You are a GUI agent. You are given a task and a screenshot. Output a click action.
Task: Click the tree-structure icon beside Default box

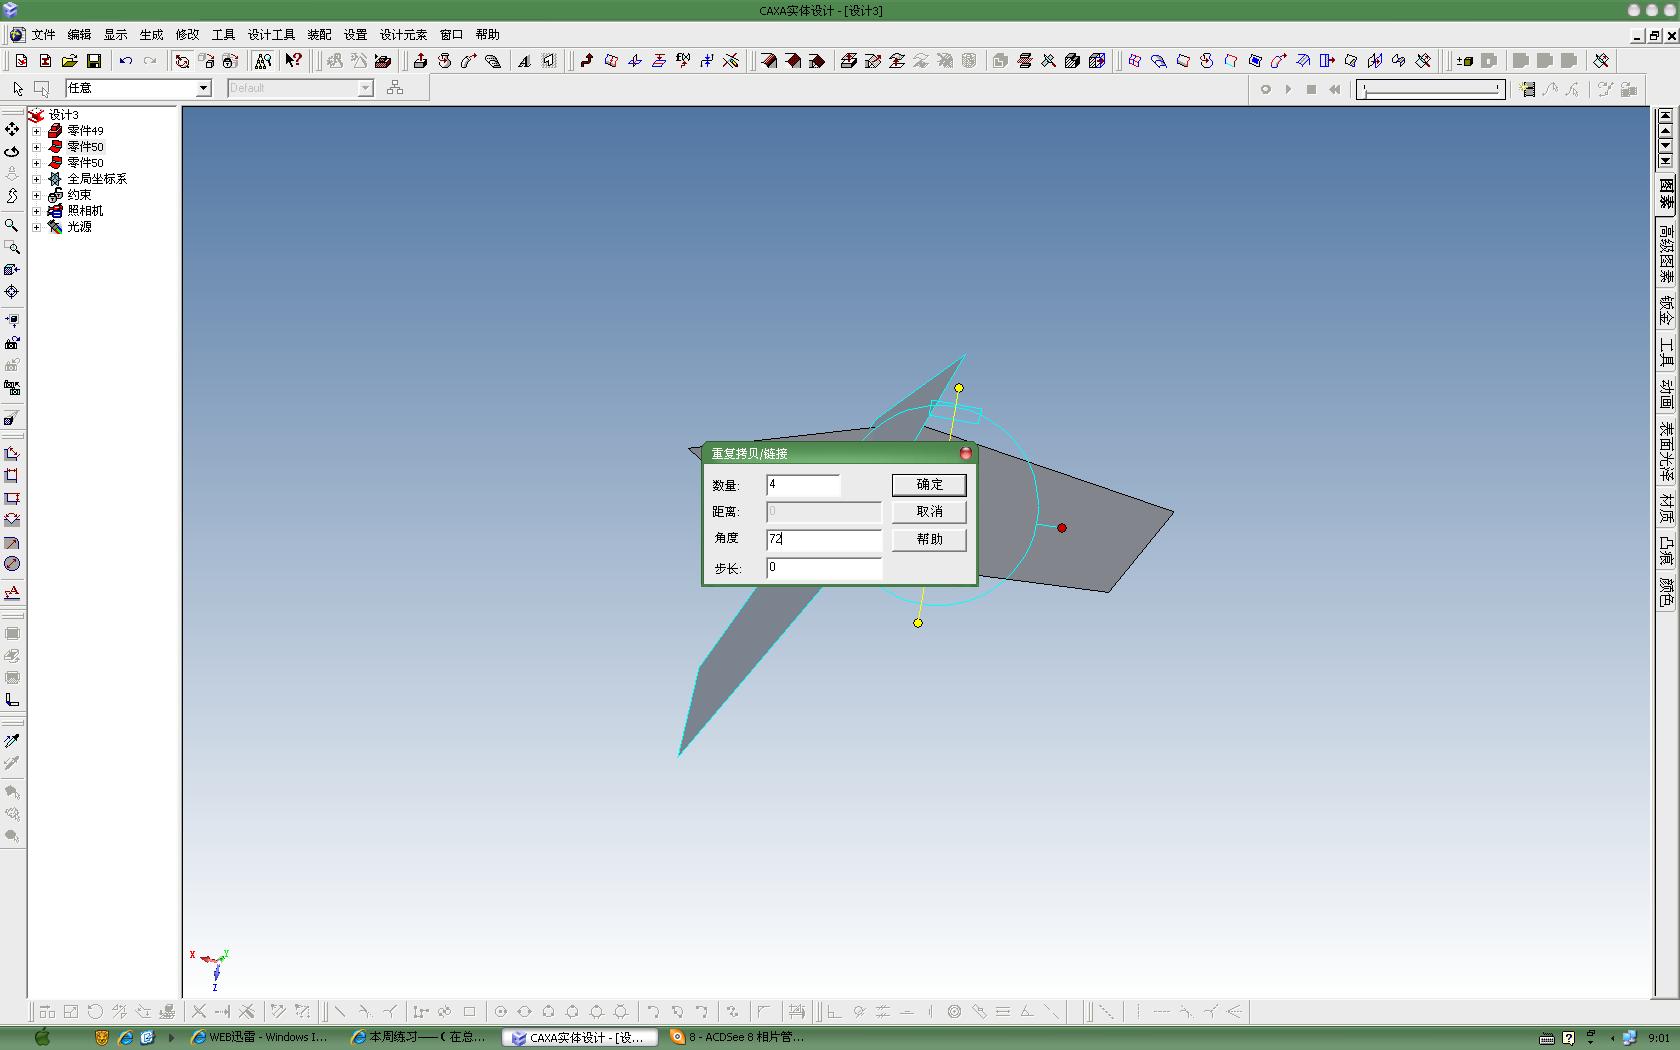(395, 88)
